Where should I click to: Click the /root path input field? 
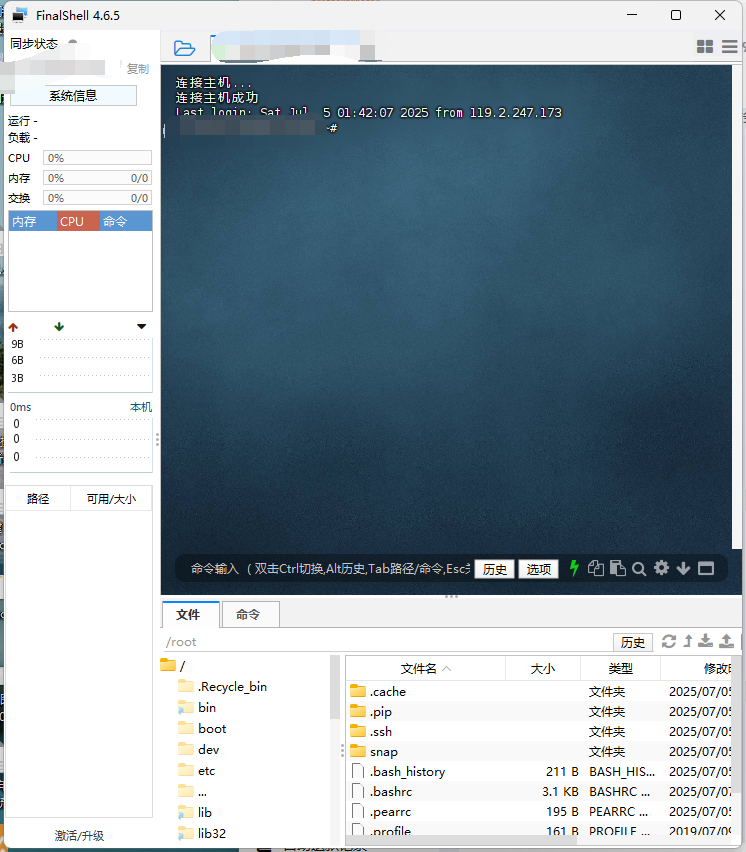pyautogui.click(x=387, y=642)
